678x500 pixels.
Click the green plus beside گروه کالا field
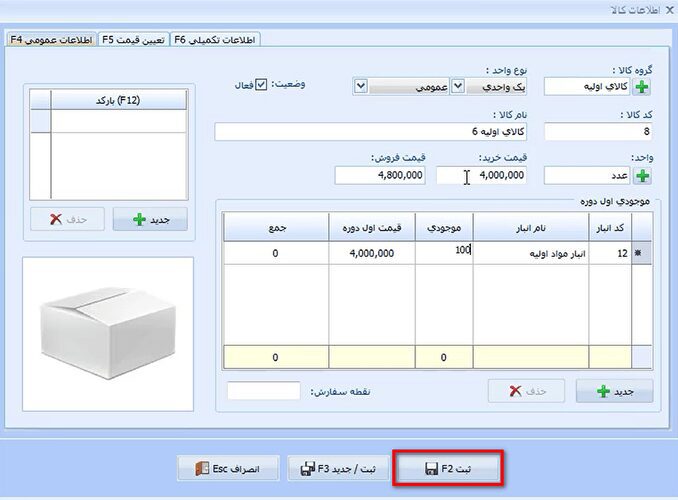(642, 87)
